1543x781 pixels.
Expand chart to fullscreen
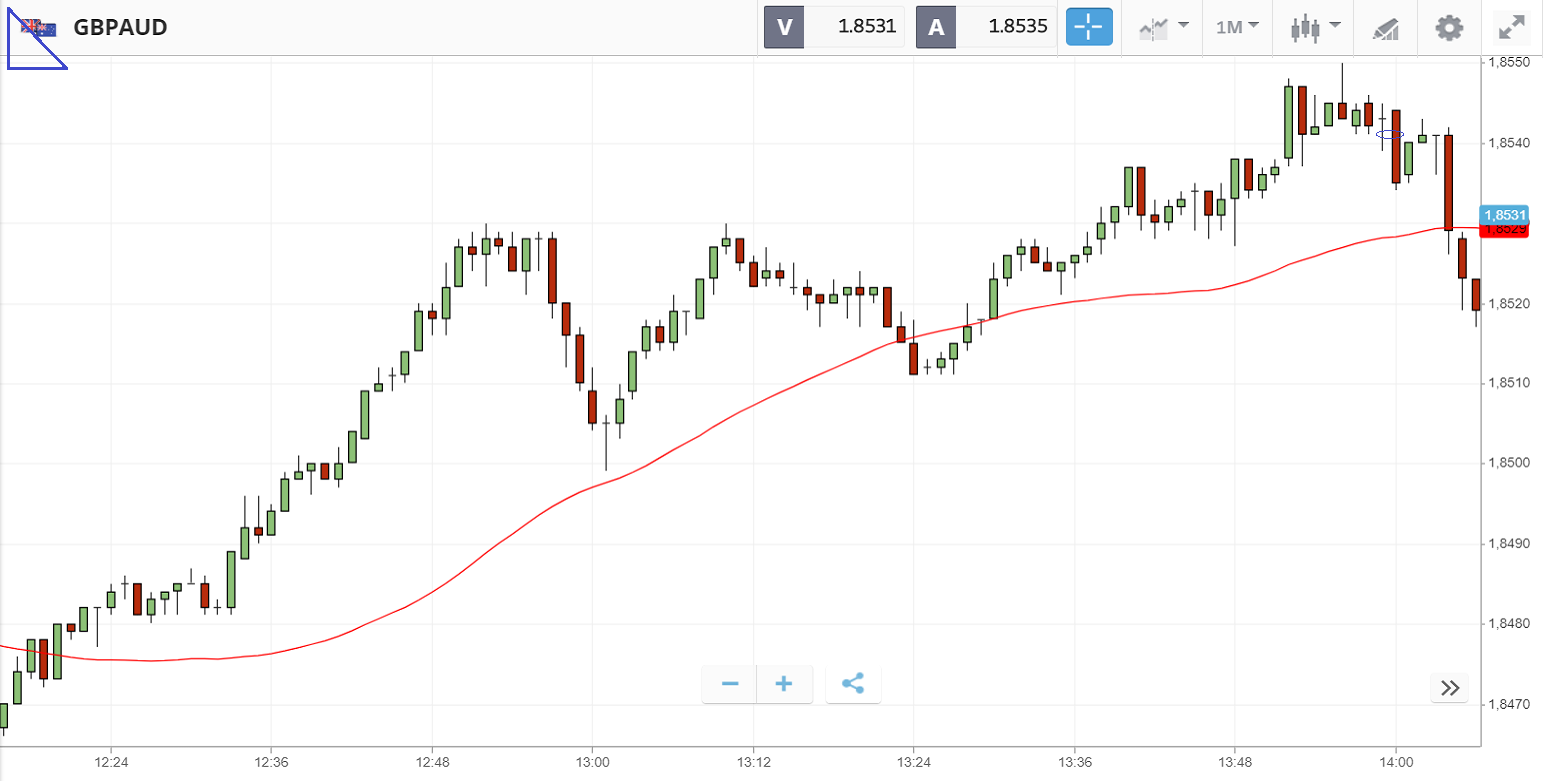(1510, 27)
